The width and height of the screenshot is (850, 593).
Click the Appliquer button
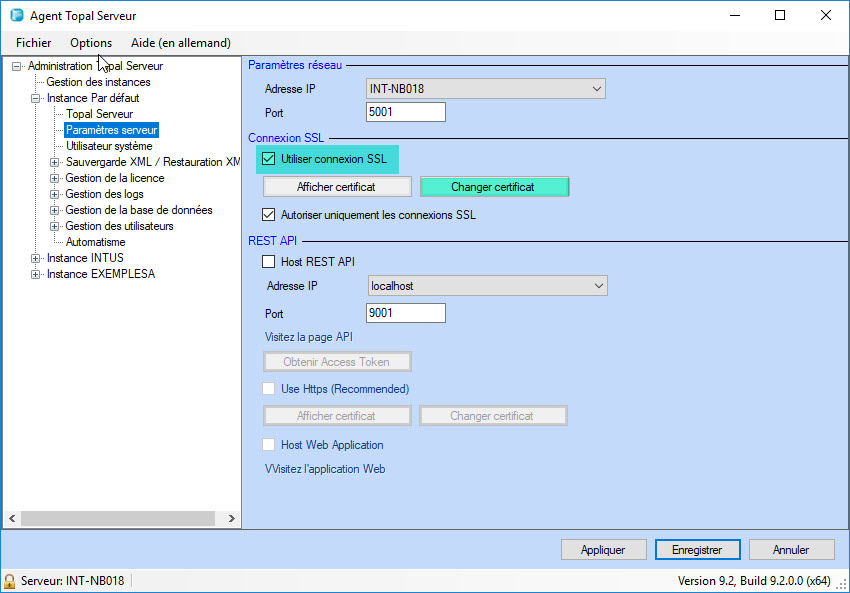tap(603, 550)
